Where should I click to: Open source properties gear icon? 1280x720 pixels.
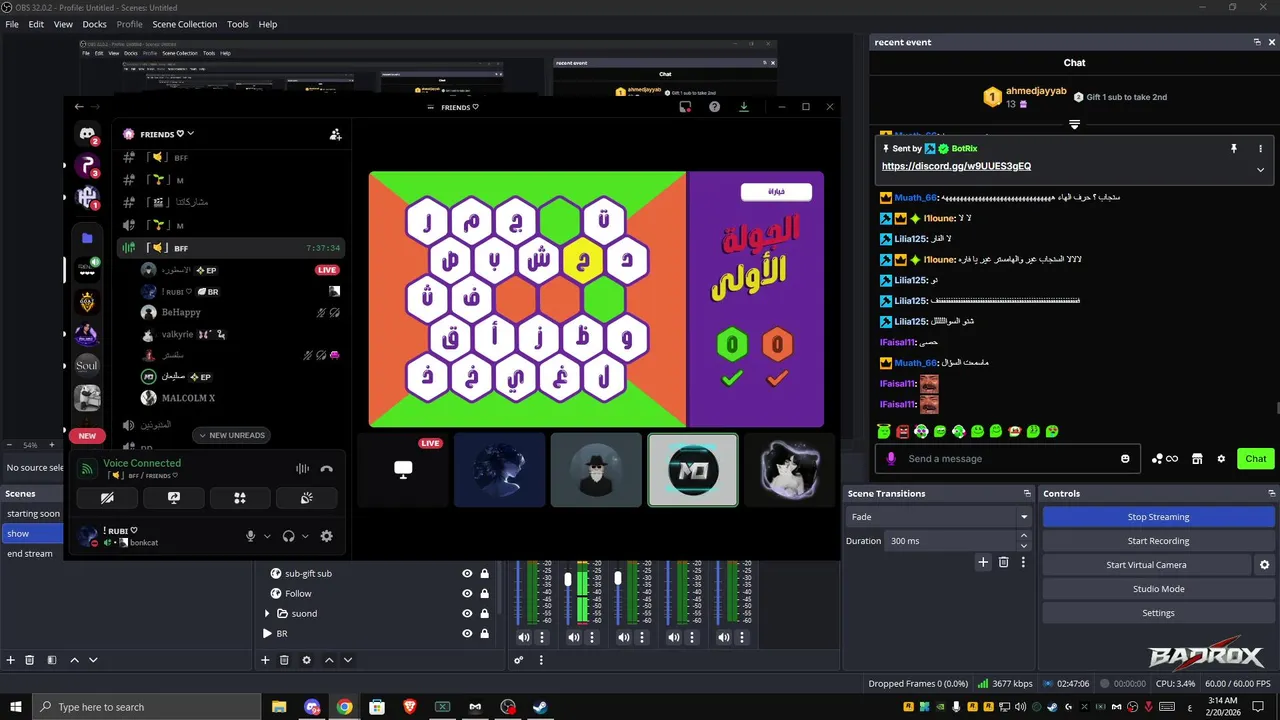[306, 660]
